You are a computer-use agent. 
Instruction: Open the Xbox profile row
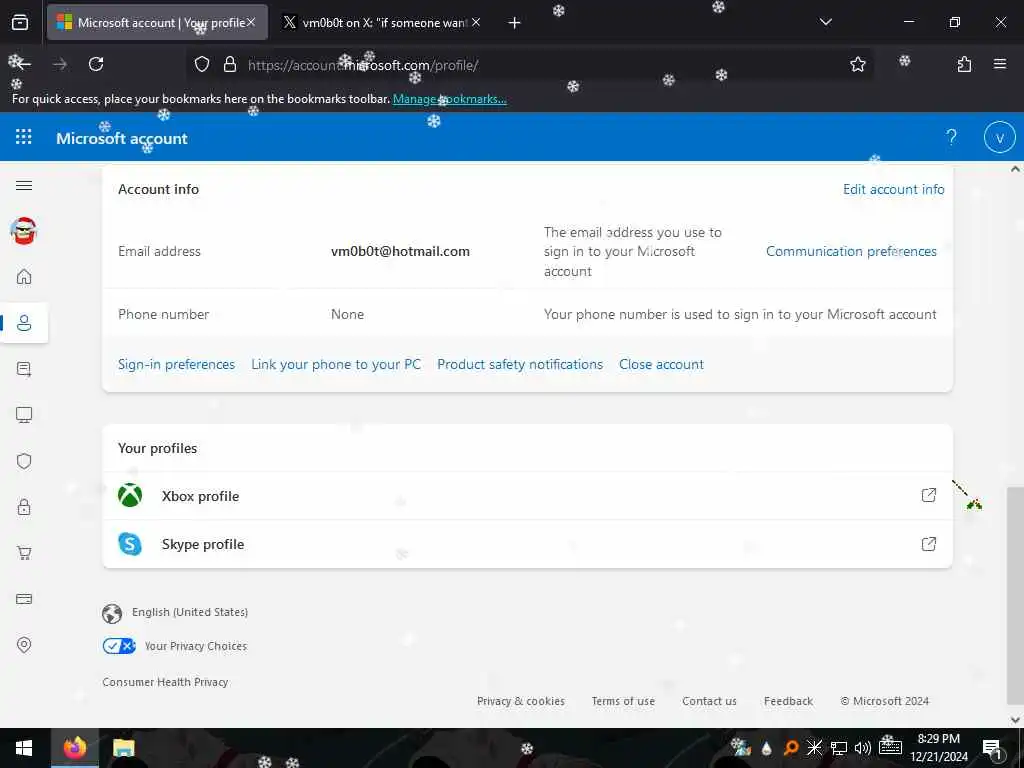coord(527,496)
